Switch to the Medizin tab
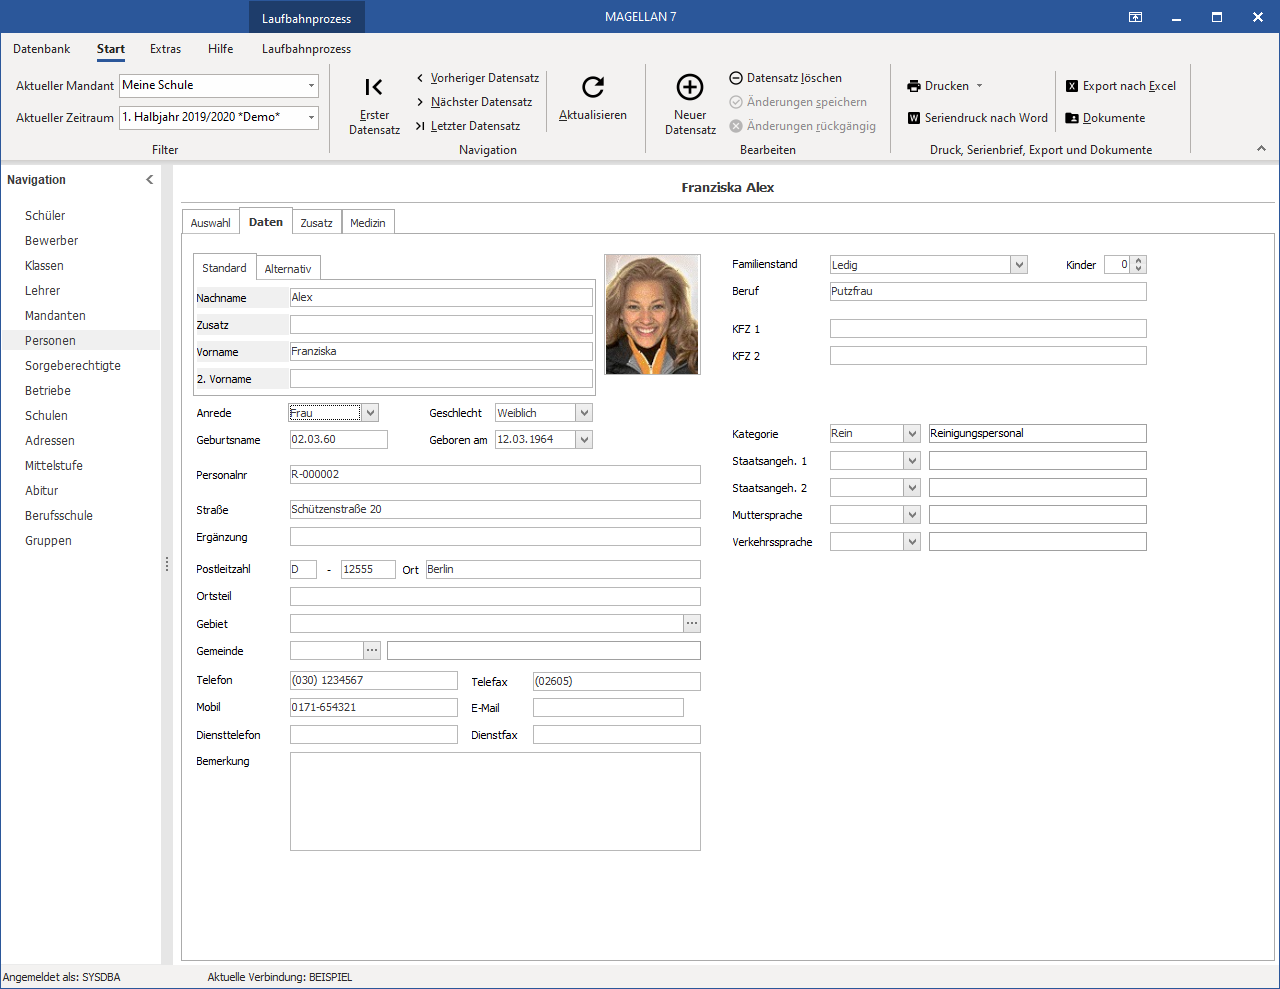The width and height of the screenshot is (1280, 989). 368,223
